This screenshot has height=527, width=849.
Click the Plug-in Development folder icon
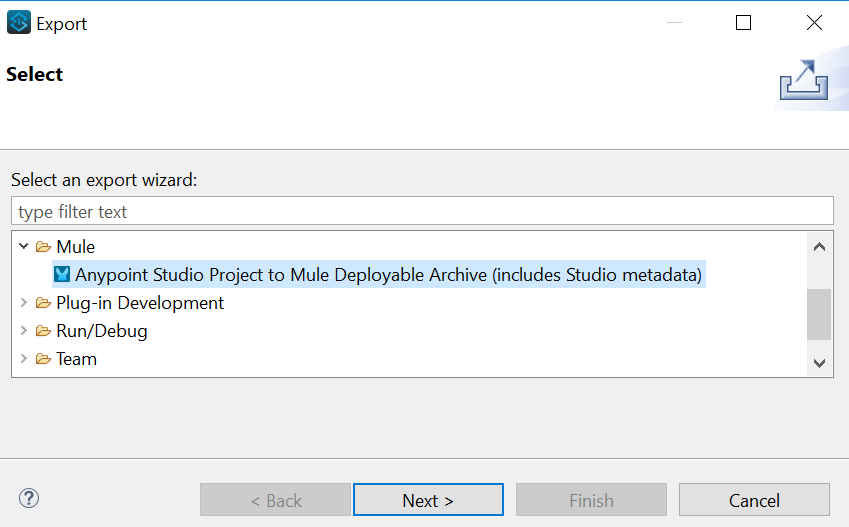click(x=43, y=303)
